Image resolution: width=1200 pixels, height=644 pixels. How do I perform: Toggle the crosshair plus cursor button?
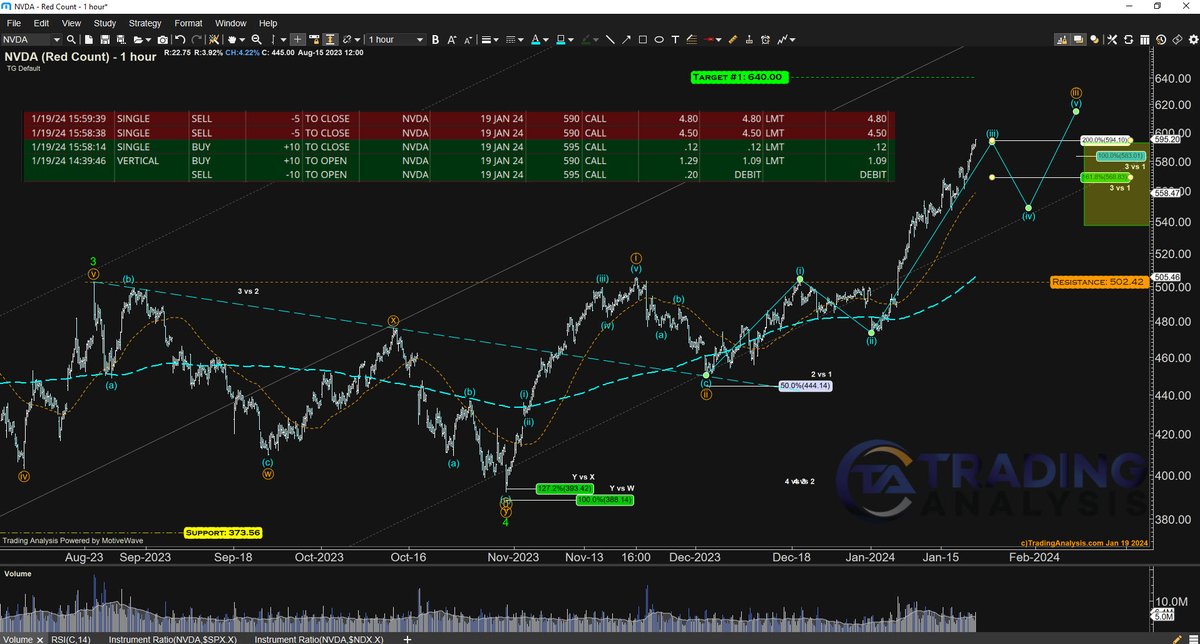(297, 39)
